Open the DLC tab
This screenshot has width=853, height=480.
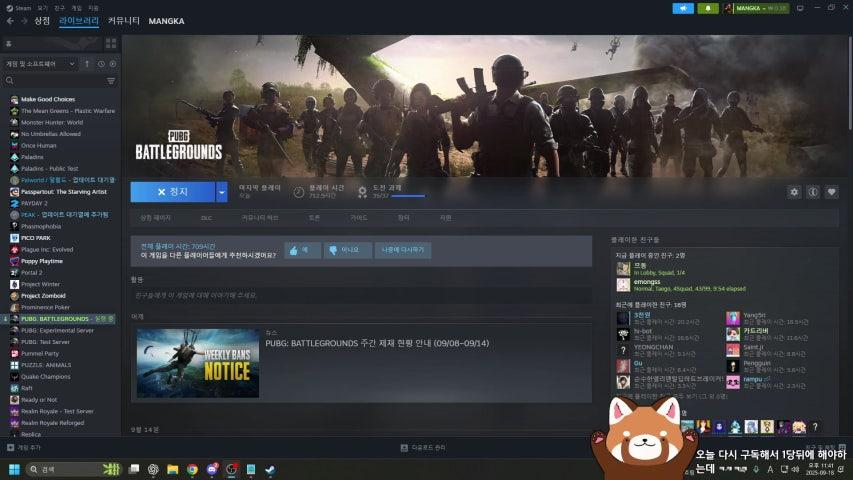[207, 218]
